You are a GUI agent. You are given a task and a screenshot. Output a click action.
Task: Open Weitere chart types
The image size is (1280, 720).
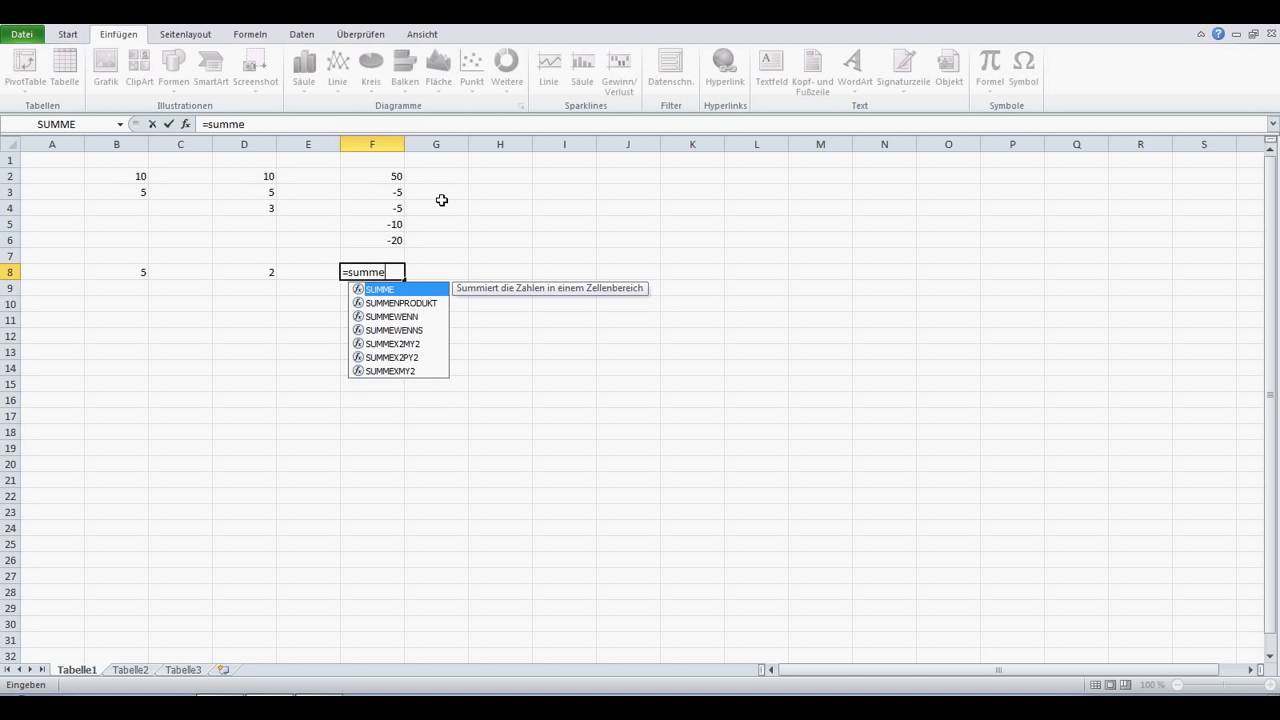[x=507, y=69]
